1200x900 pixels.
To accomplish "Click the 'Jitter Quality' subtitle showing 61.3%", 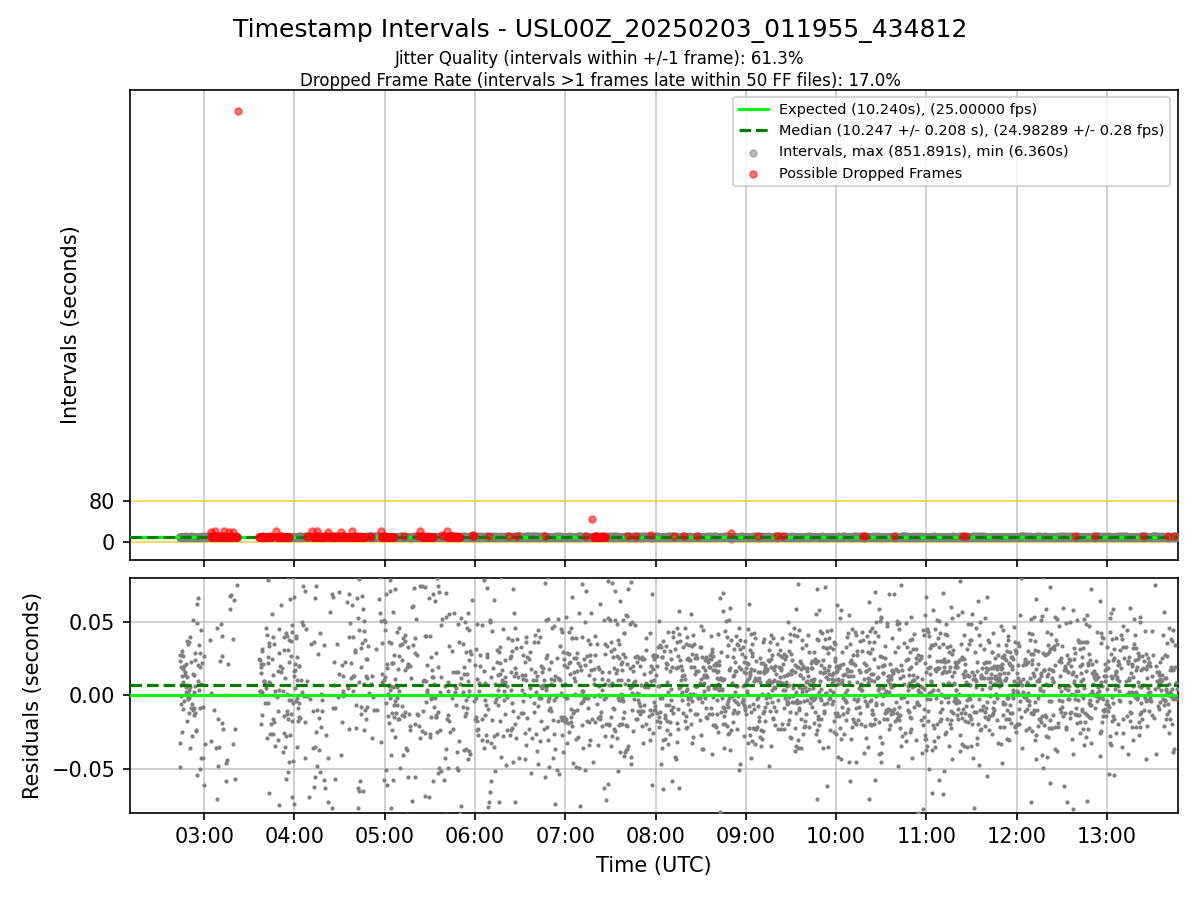I will coord(599,59).
